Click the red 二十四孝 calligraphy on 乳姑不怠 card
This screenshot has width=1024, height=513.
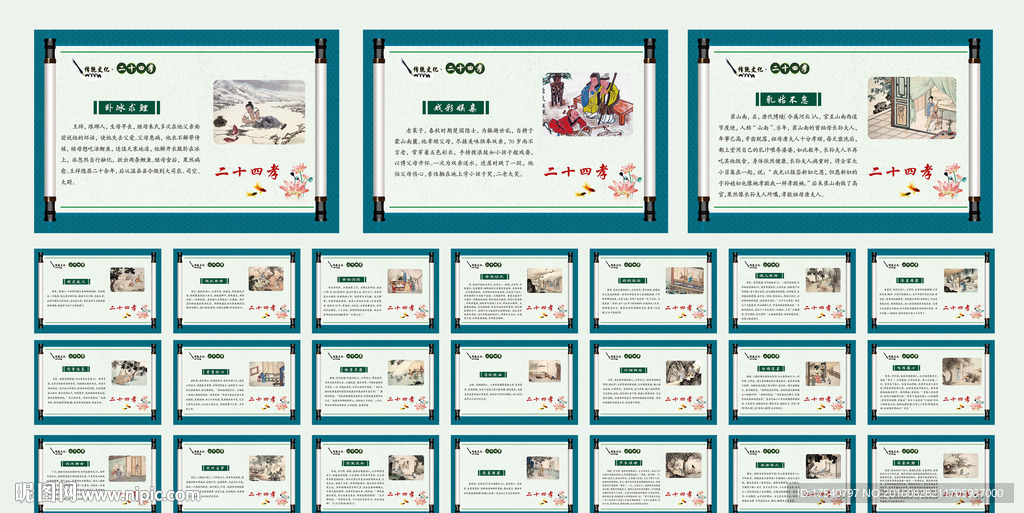pyautogui.click(x=901, y=172)
